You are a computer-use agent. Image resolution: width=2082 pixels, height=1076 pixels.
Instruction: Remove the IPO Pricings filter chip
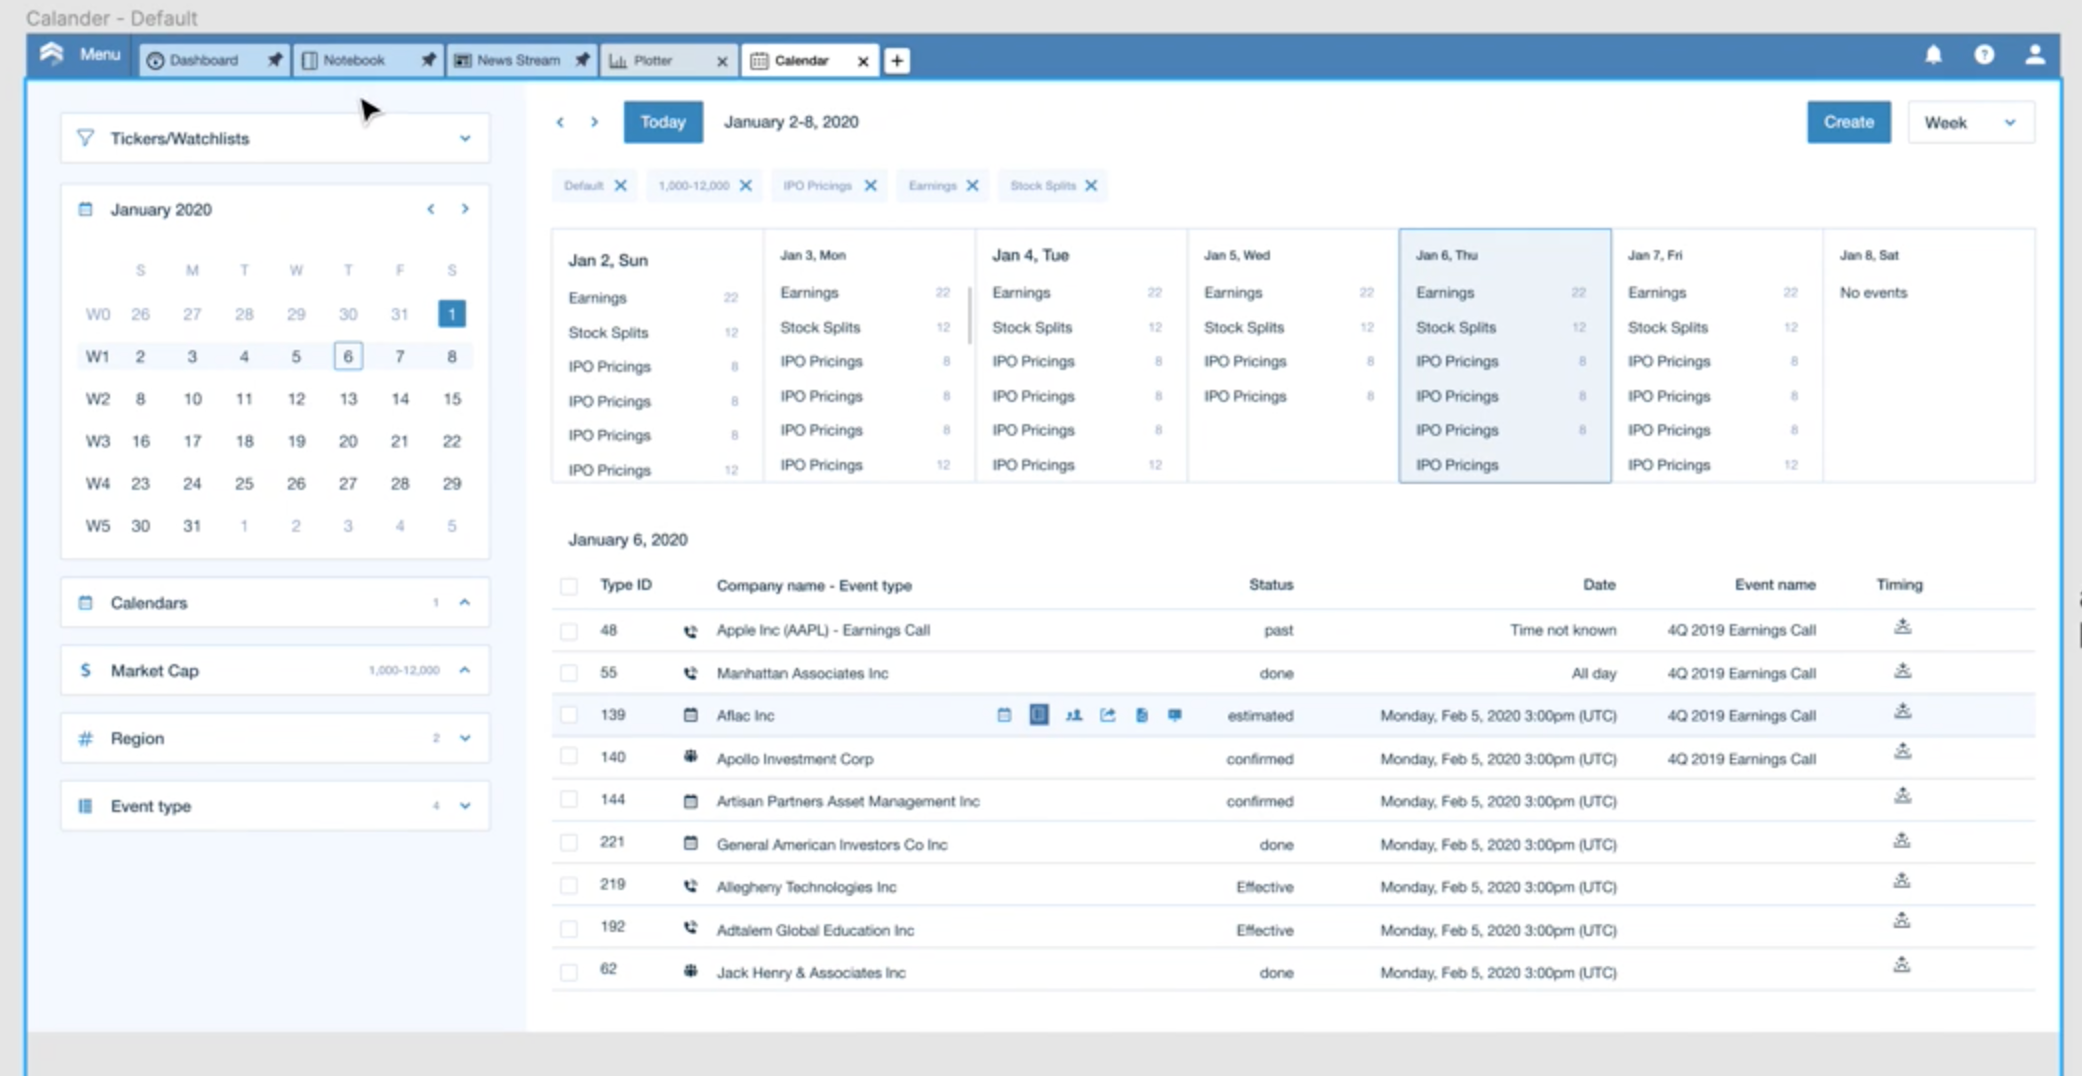(870, 186)
